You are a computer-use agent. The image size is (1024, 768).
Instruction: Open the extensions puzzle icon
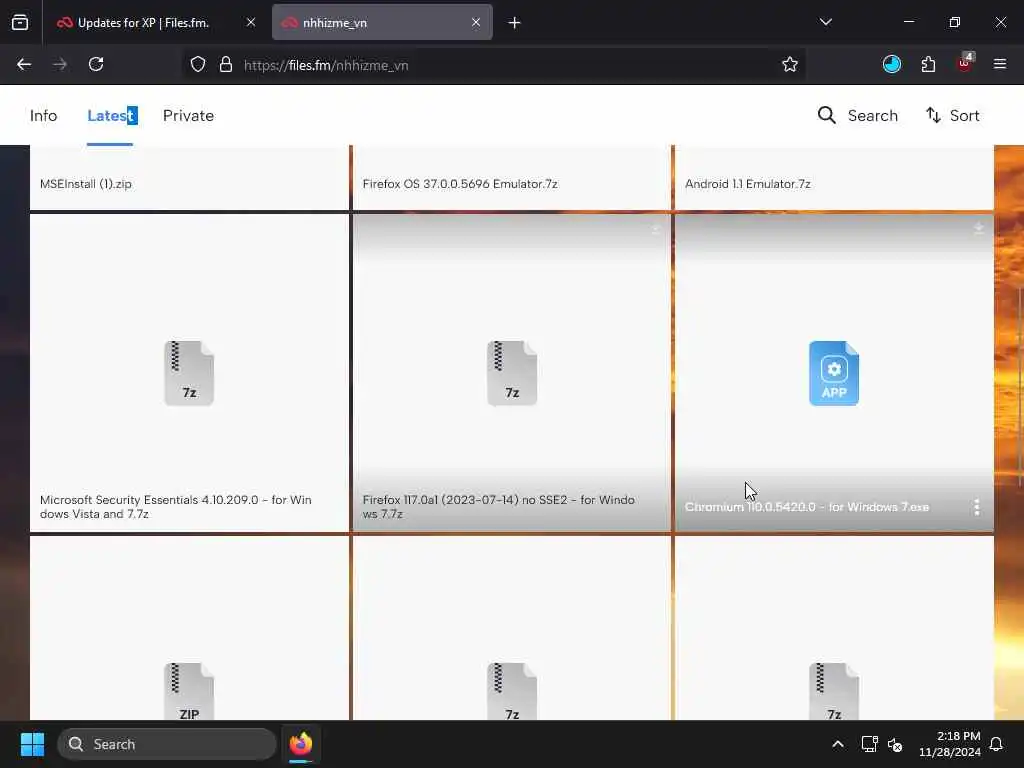(928, 64)
